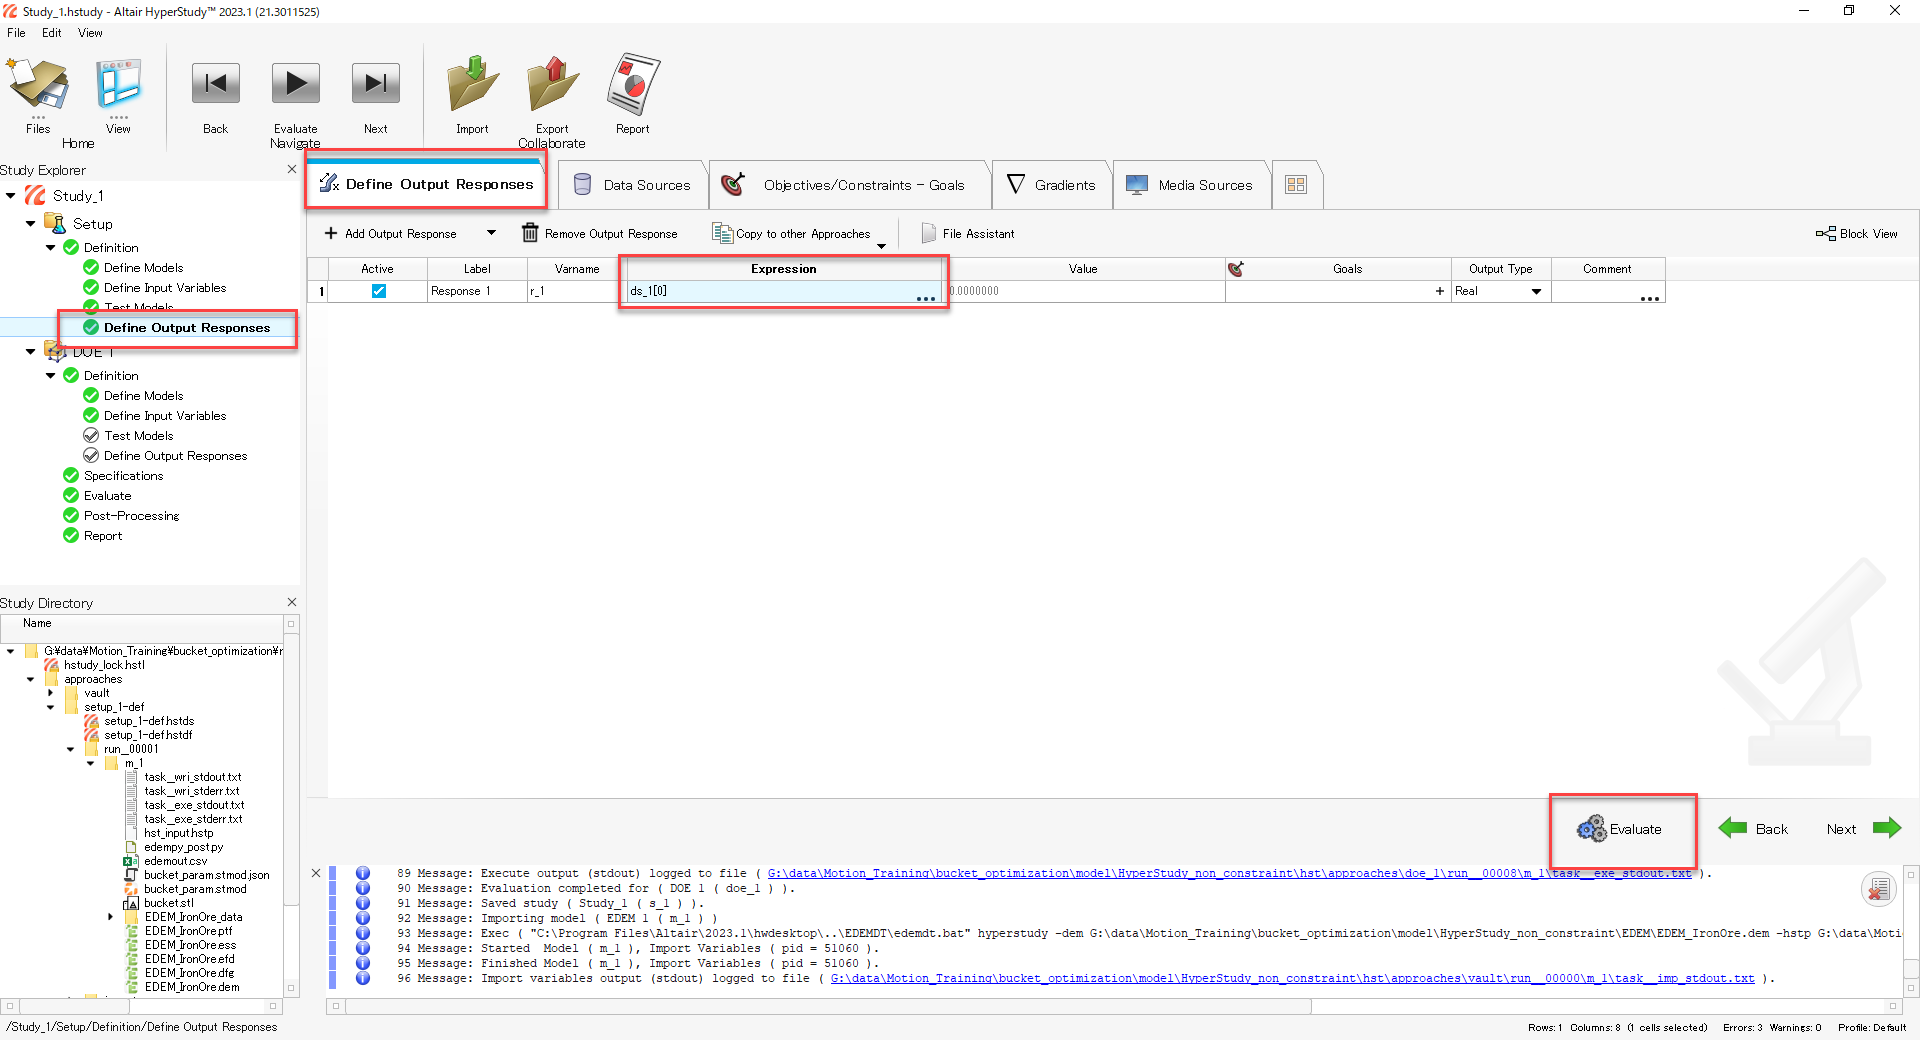Select Define Output Responses in the Setup tree
Image resolution: width=1920 pixels, height=1040 pixels.
tap(186, 328)
